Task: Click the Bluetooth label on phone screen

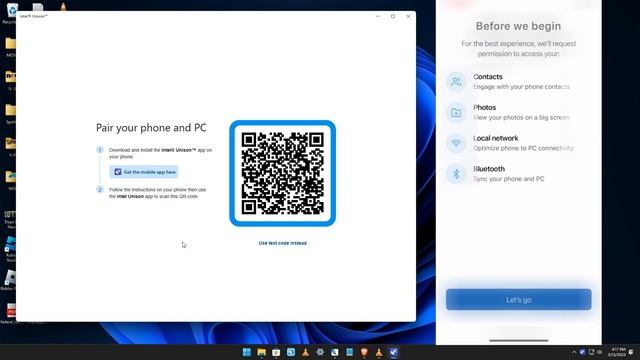Action: coord(489,169)
